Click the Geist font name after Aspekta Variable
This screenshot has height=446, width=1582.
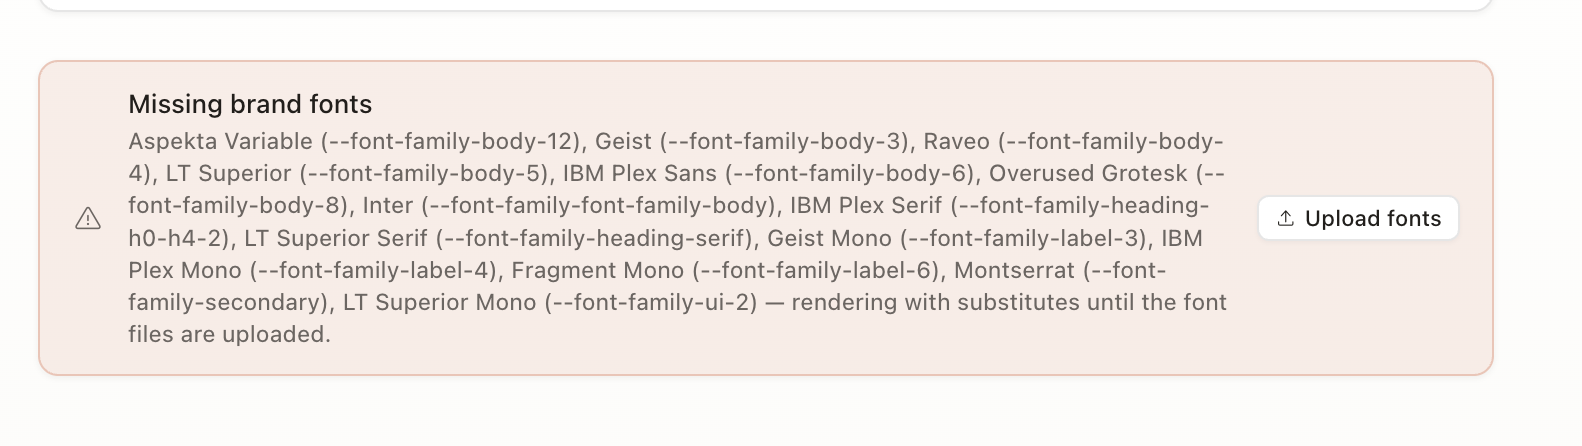pos(624,141)
